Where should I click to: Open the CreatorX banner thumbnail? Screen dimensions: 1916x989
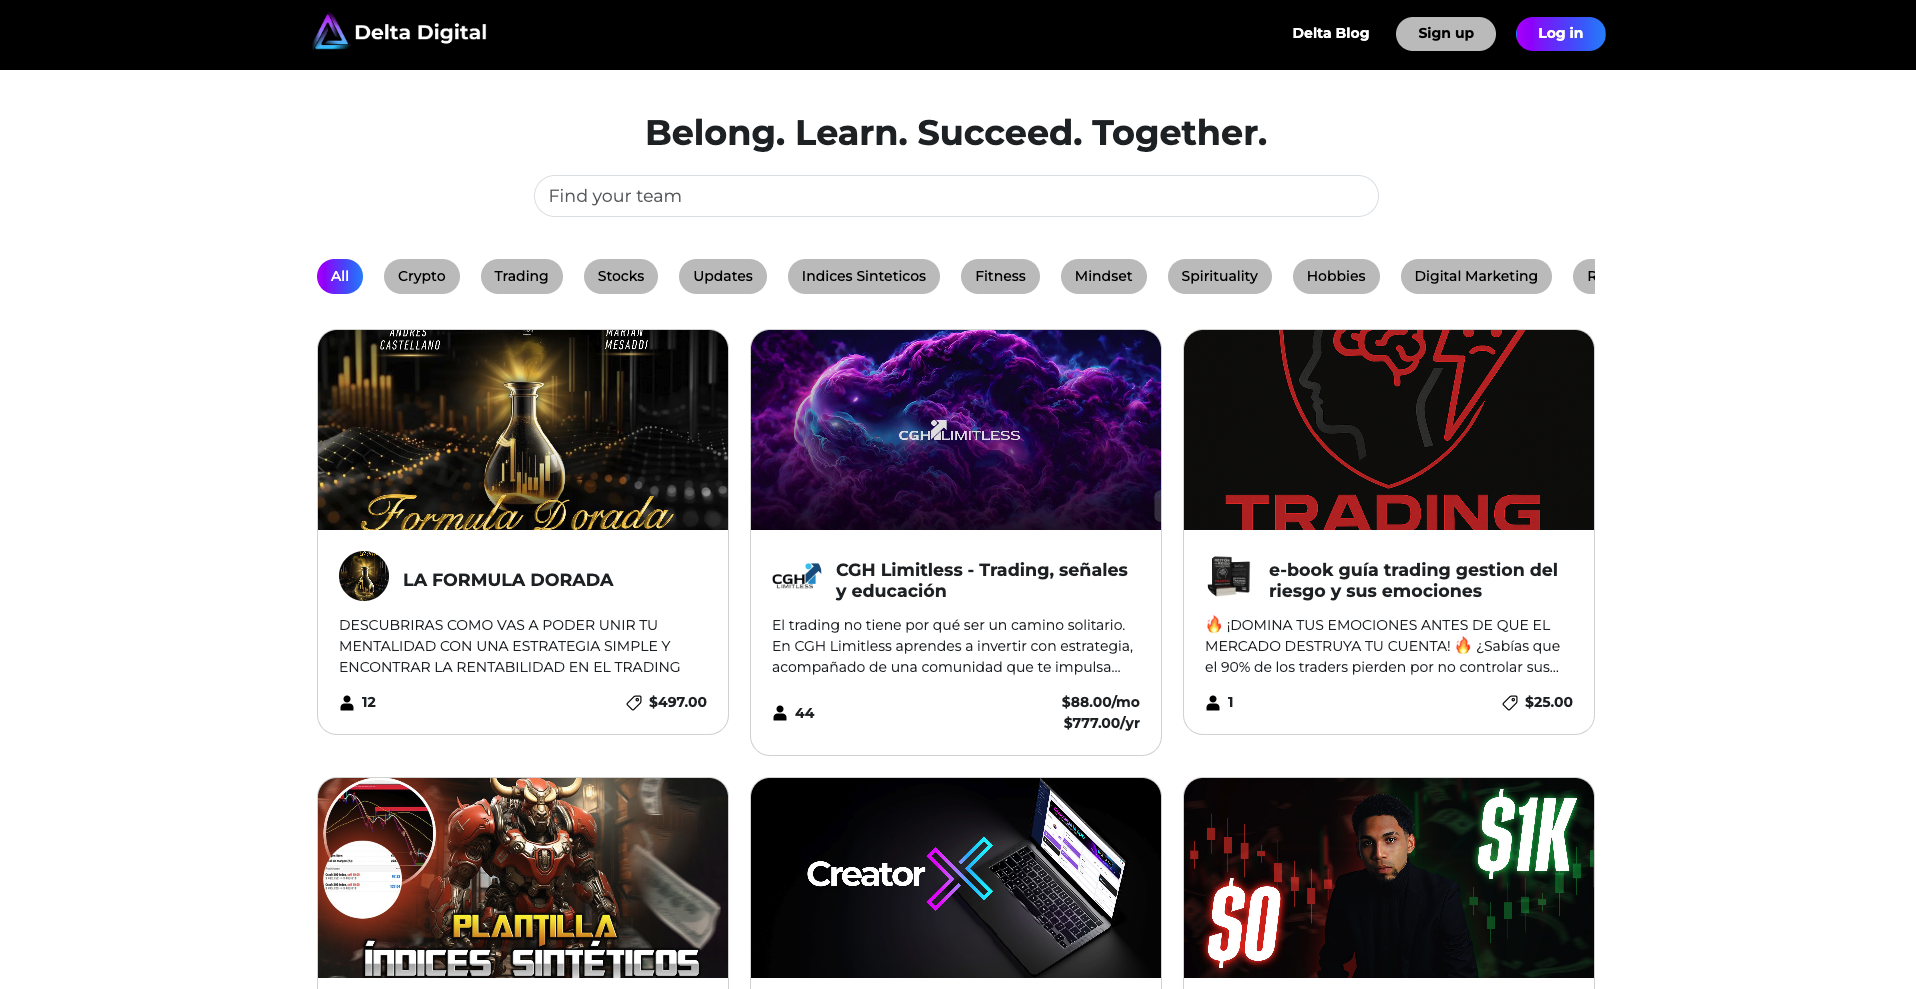956,878
